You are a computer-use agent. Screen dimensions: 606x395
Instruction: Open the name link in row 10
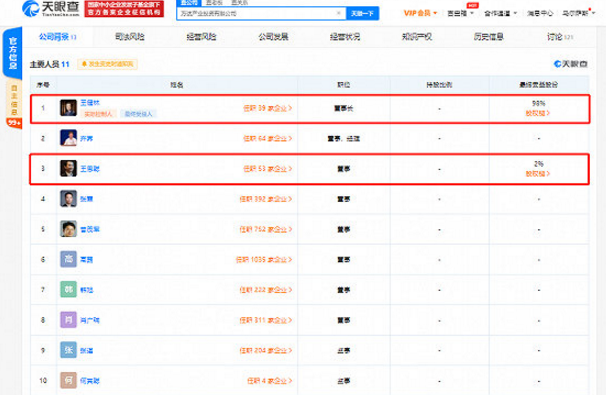coord(90,381)
